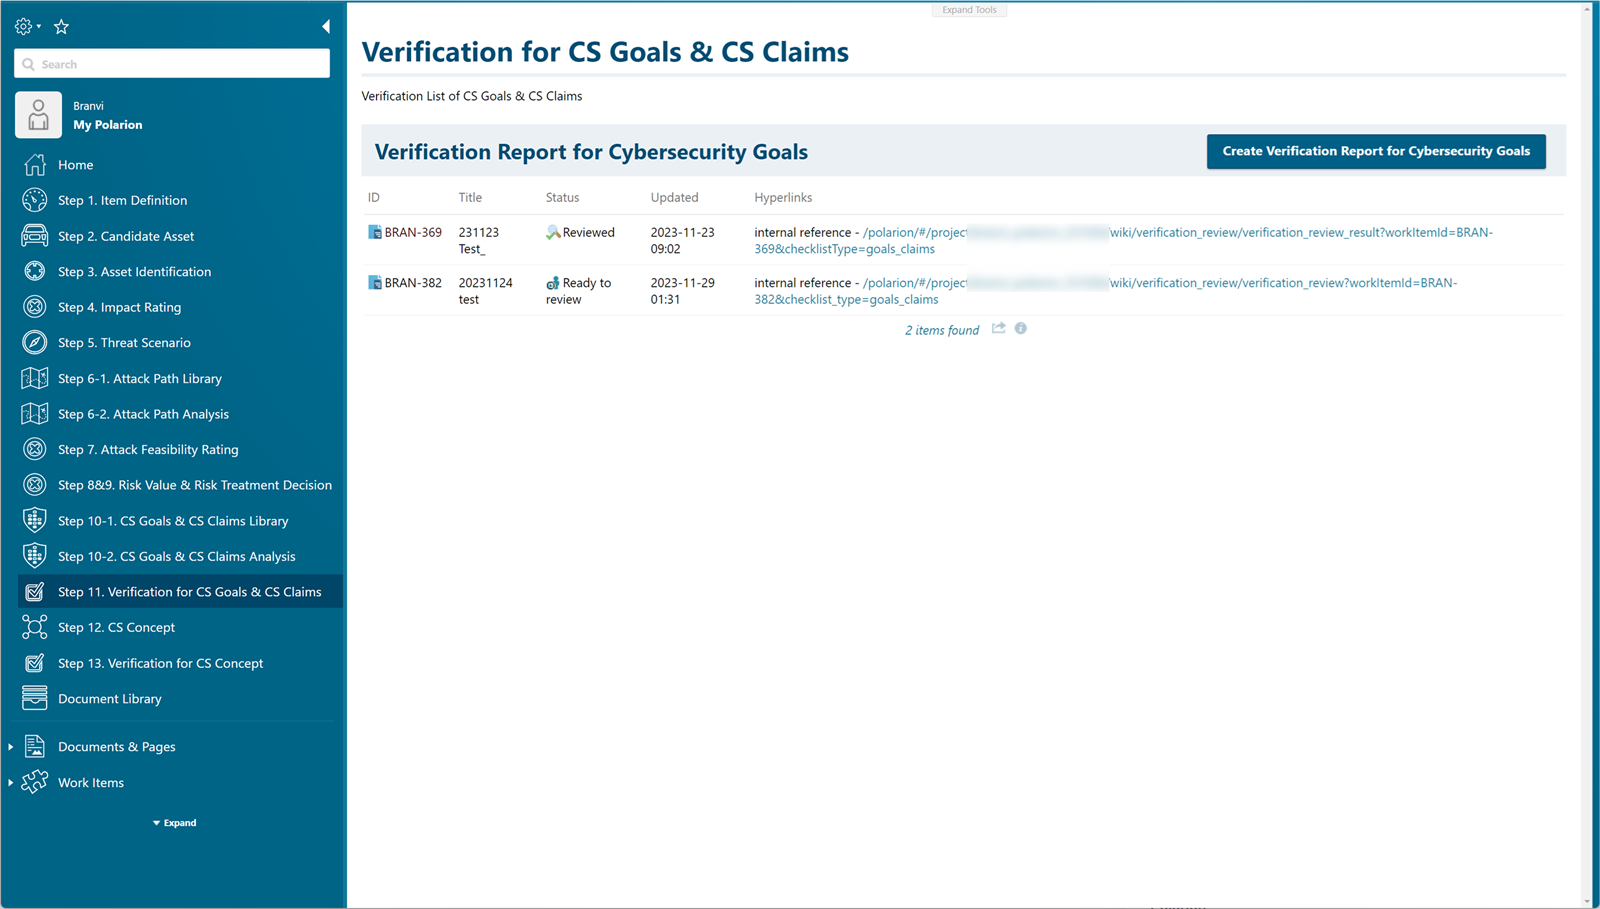Viewport: 1600px width, 909px height.
Task: Click the Expand Tools bar
Action: [x=969, y=10]
